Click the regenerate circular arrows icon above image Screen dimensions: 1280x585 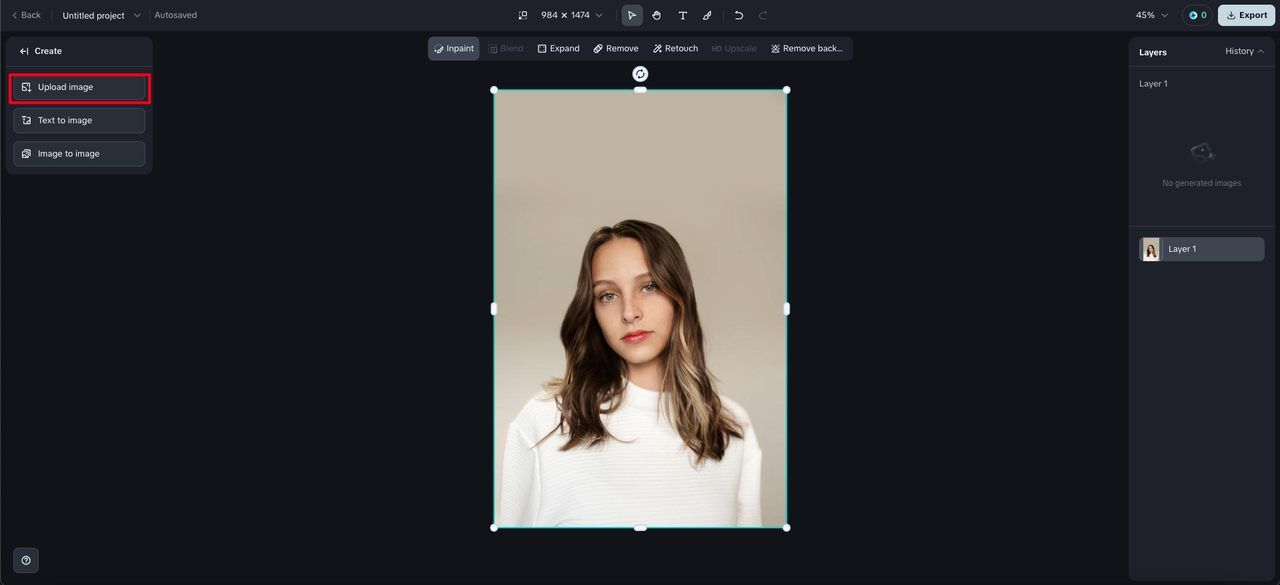point(640,74)
